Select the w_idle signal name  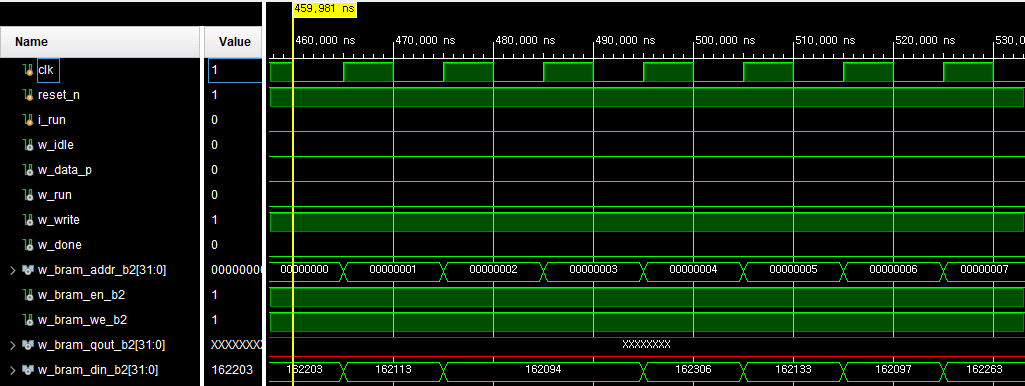56,145
